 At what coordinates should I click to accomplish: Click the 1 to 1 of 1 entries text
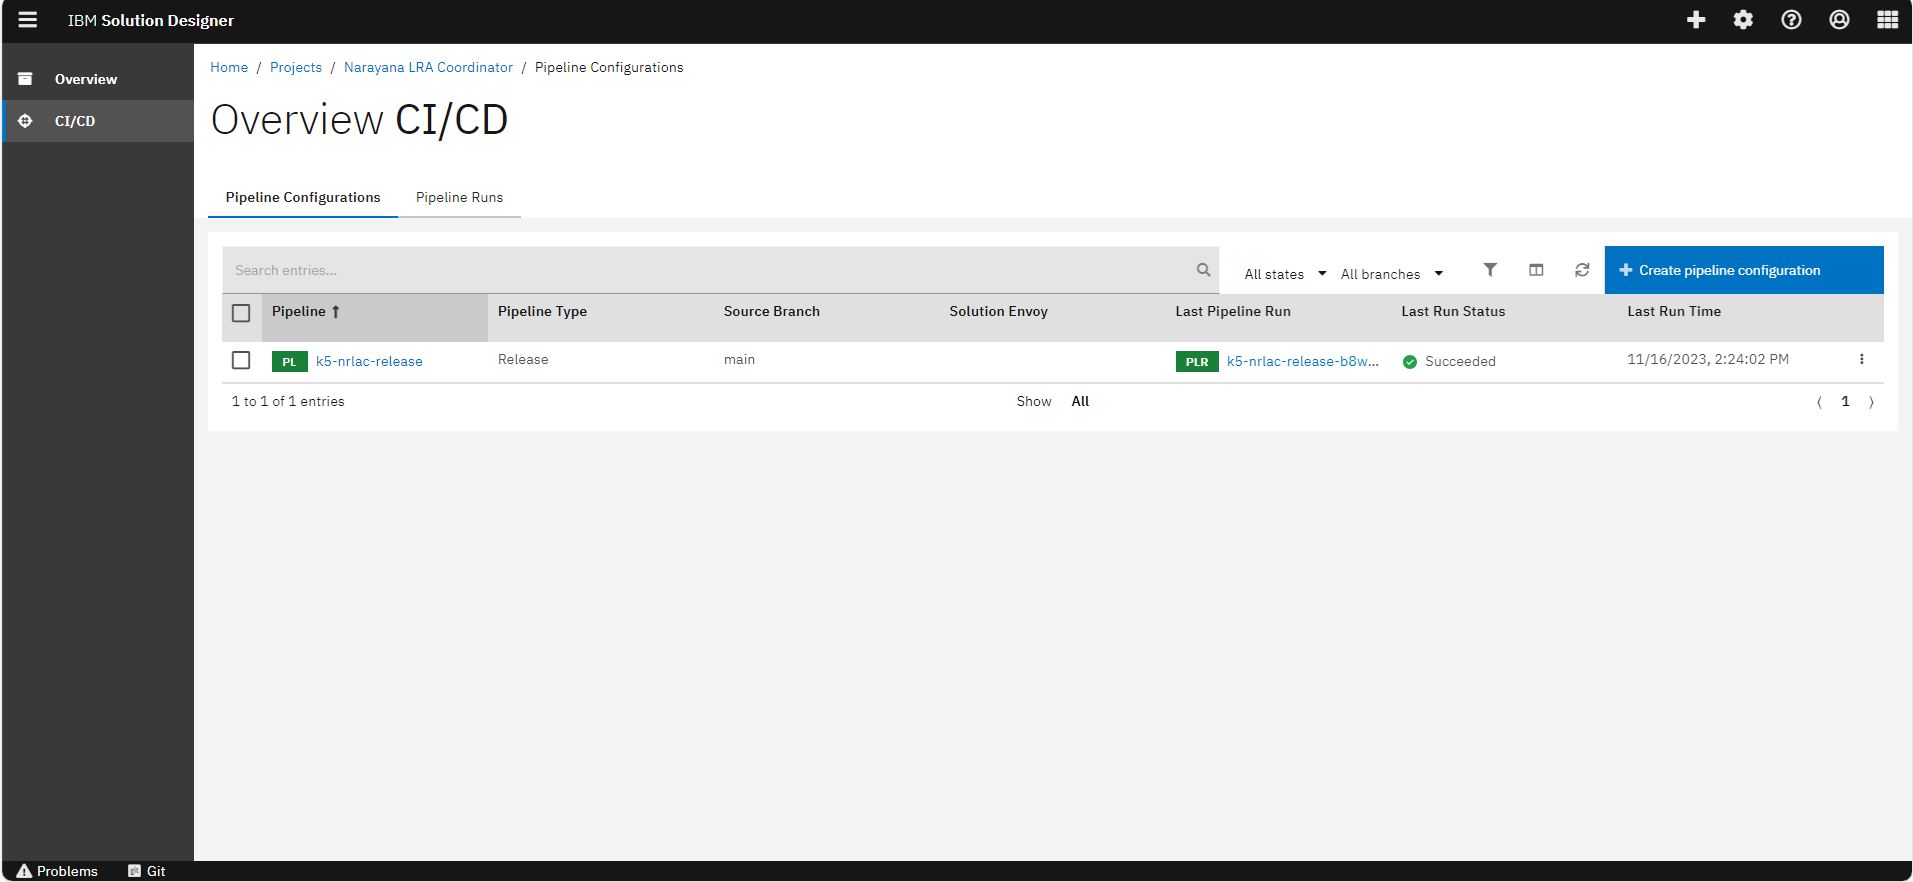click(288, 402)
